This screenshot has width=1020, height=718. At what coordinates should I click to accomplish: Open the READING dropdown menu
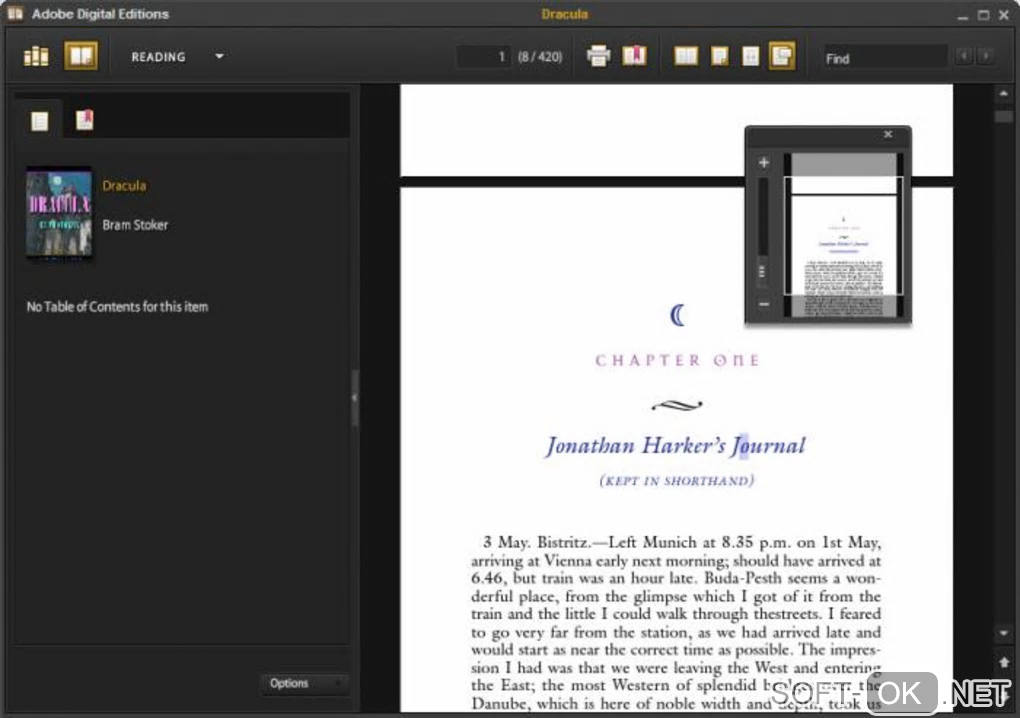(x=177, y=57)
